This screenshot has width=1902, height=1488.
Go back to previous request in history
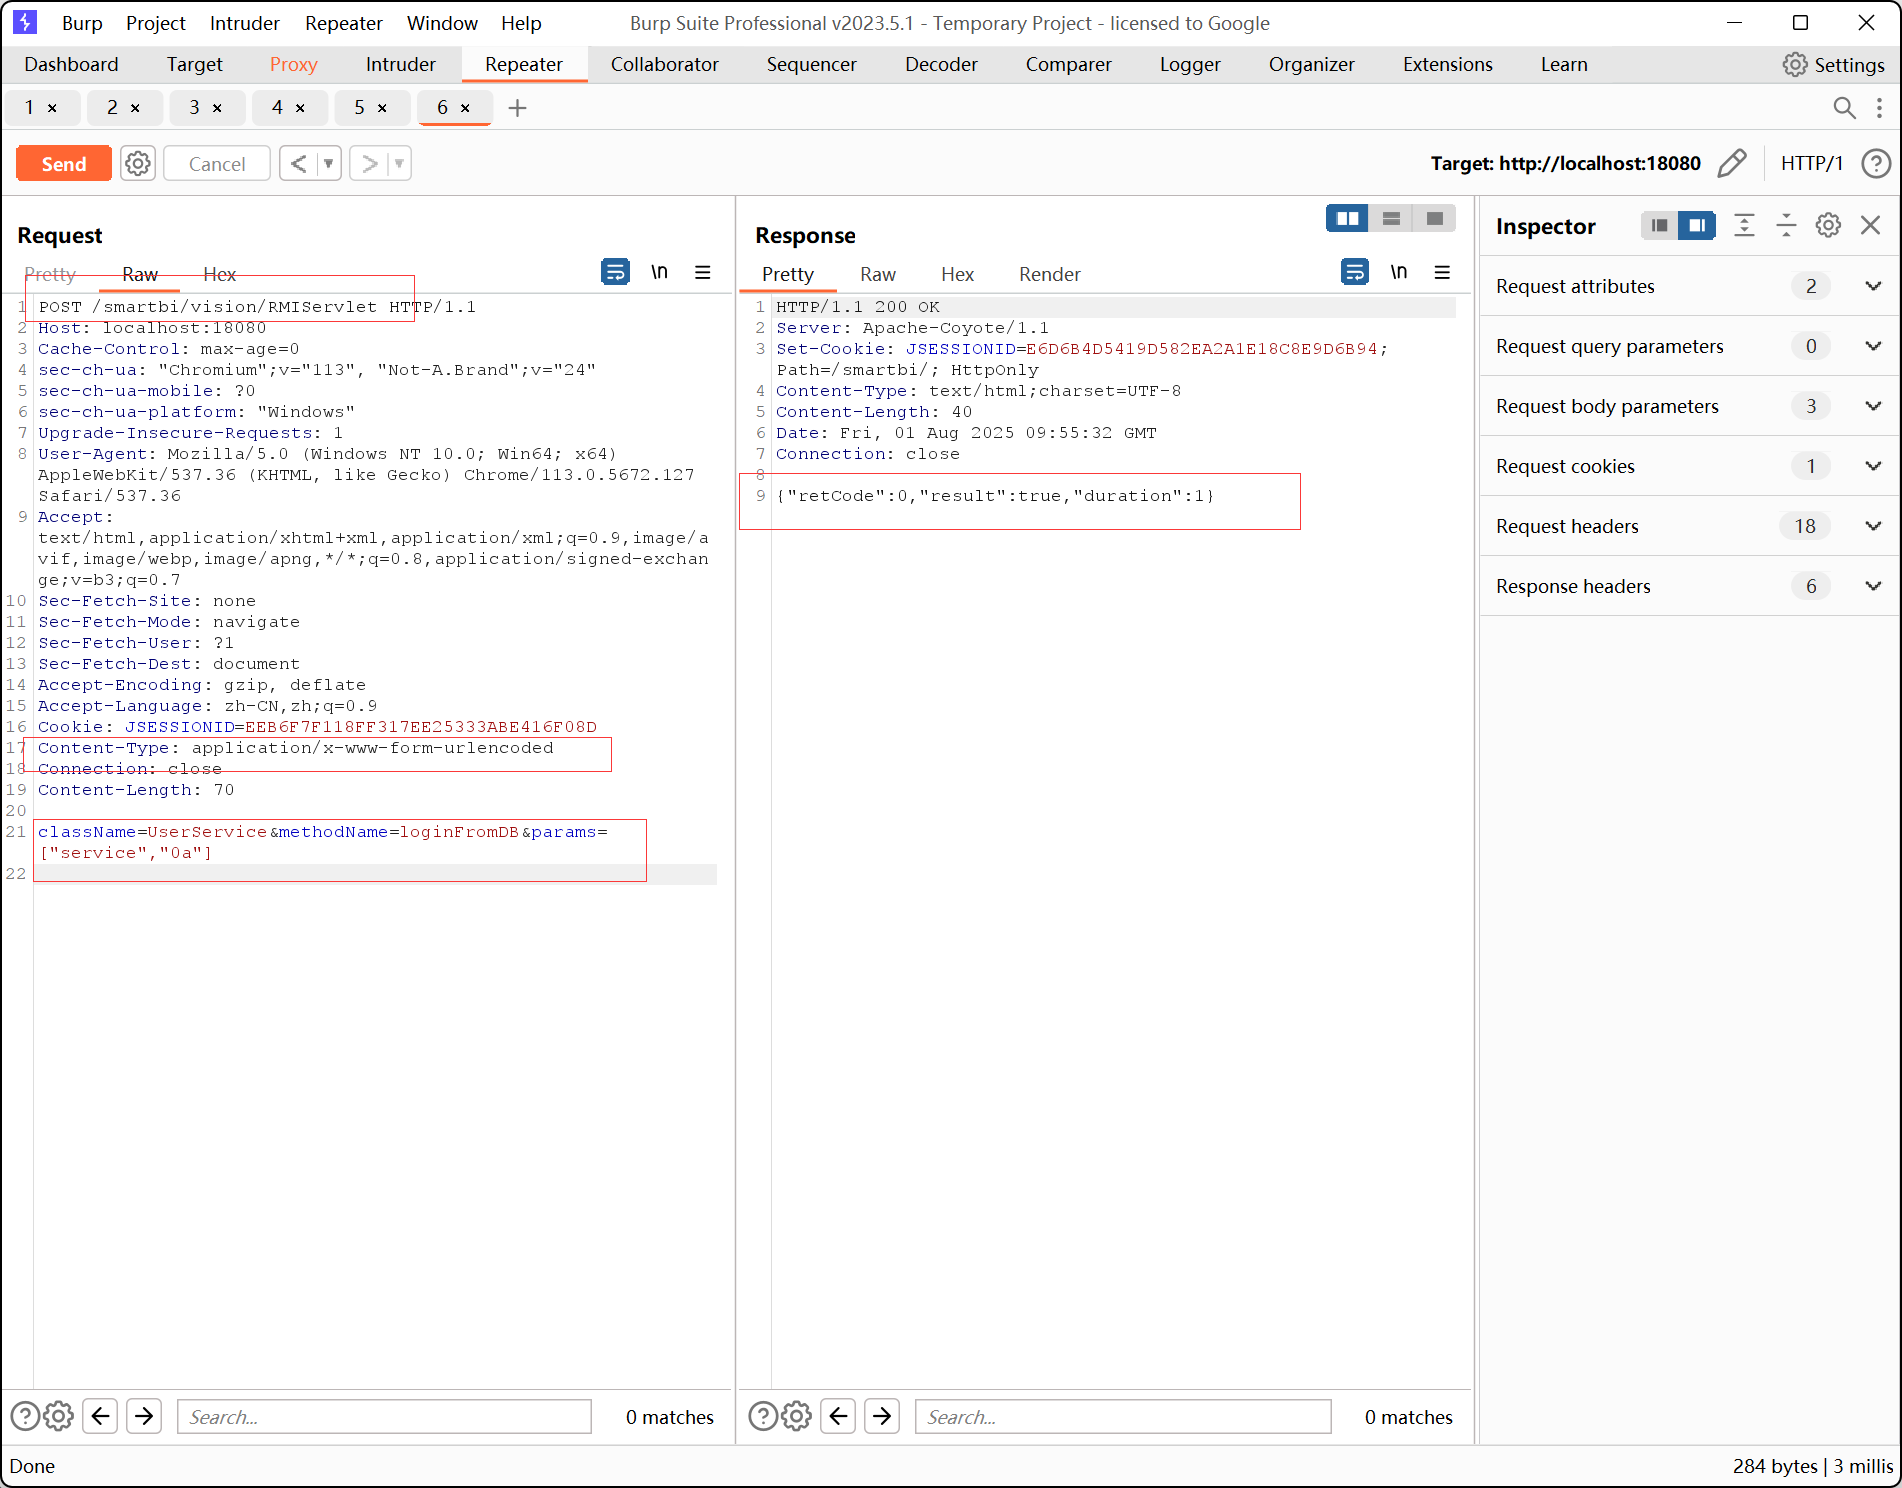tap(298, 163)
